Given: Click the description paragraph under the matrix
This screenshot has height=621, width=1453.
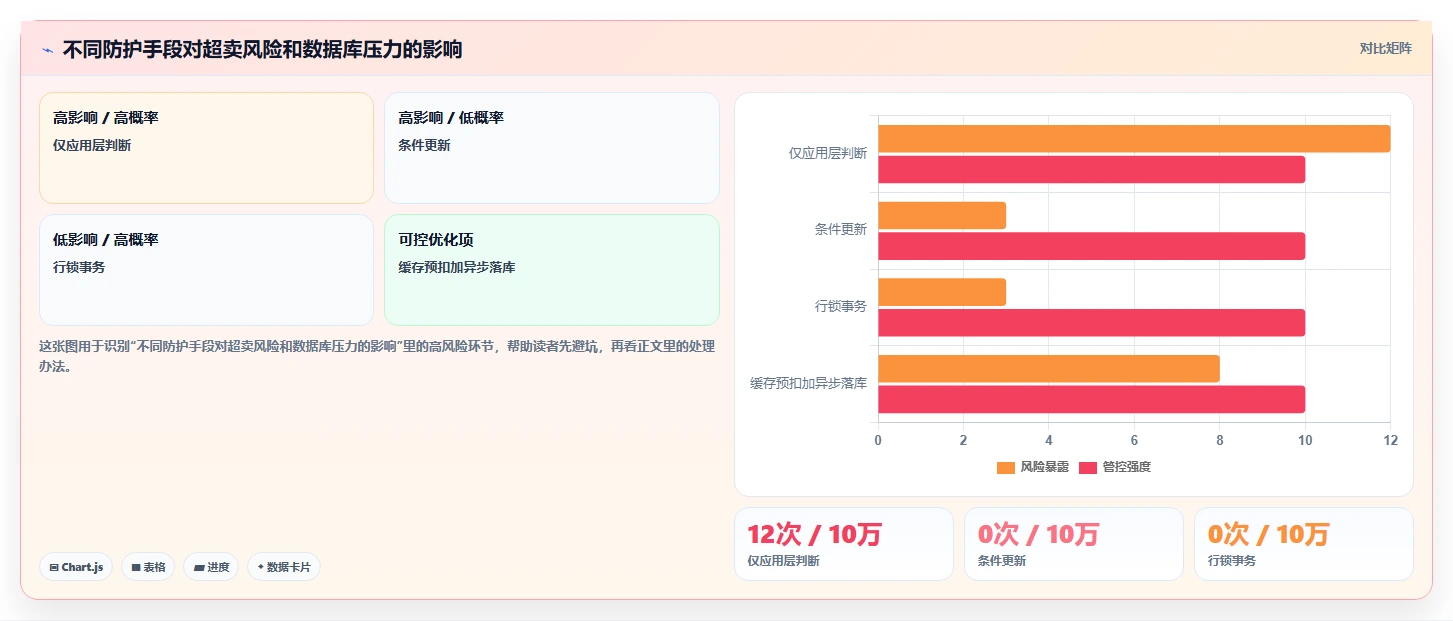Looking at the screenshot, I should click(377, 356).
